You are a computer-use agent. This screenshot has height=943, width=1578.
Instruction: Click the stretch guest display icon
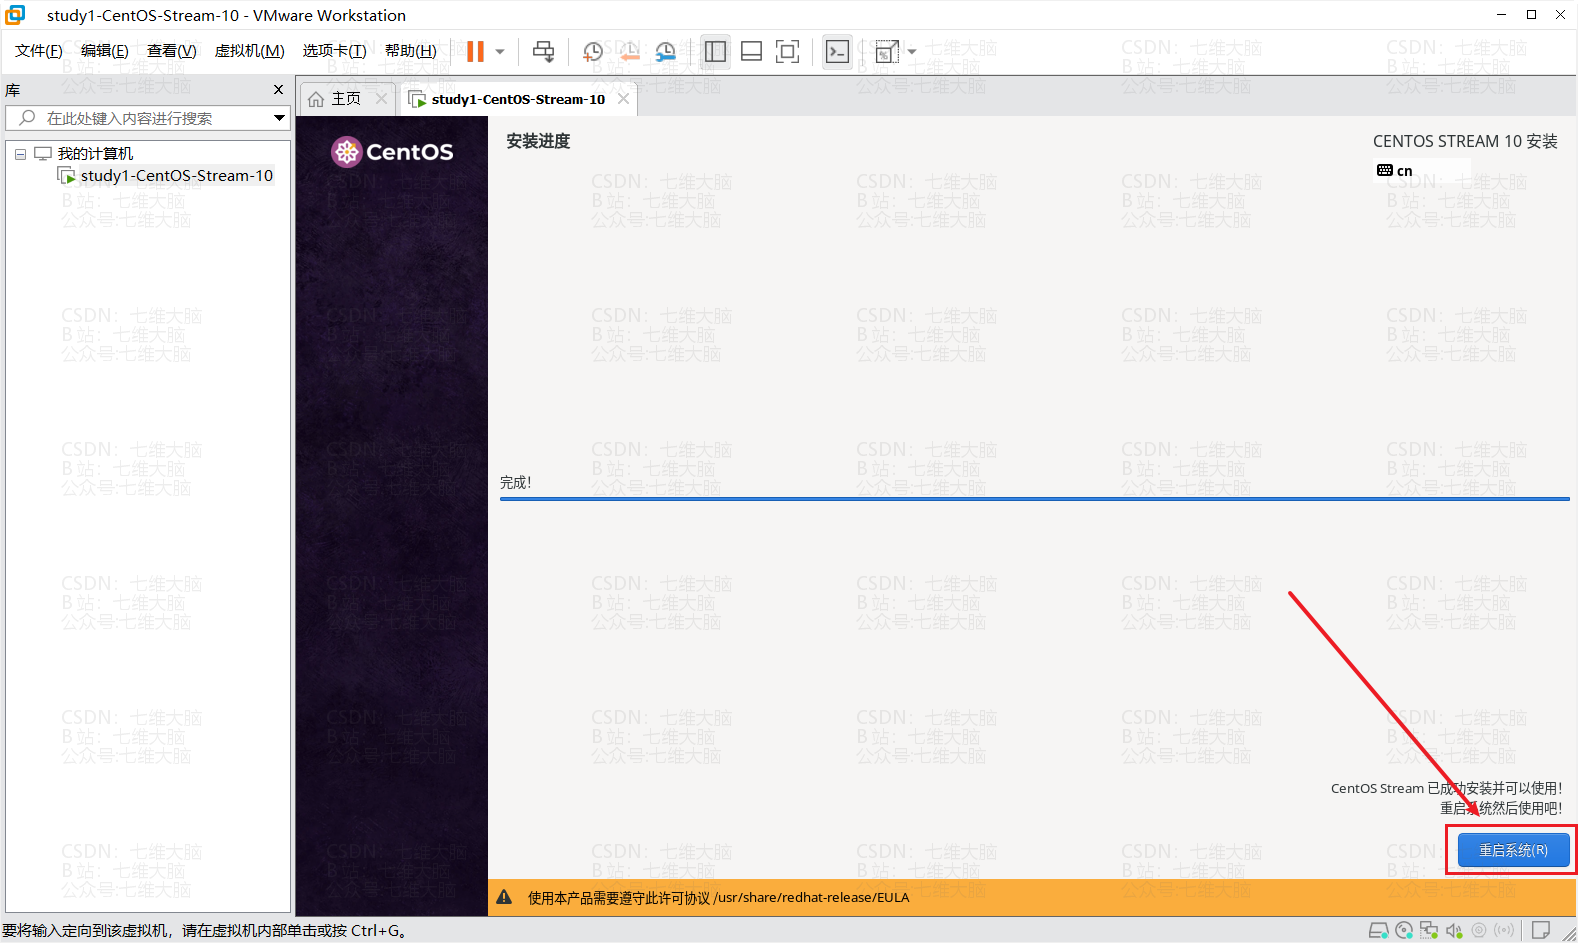887,51
